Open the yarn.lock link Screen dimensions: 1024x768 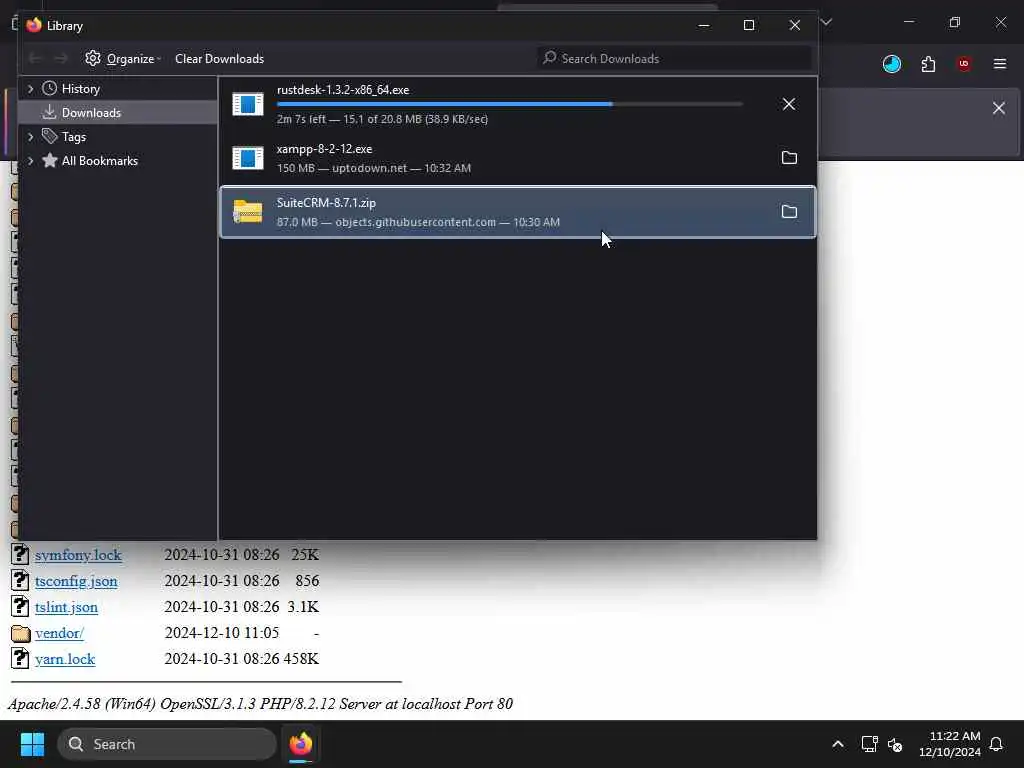point(65,660)
